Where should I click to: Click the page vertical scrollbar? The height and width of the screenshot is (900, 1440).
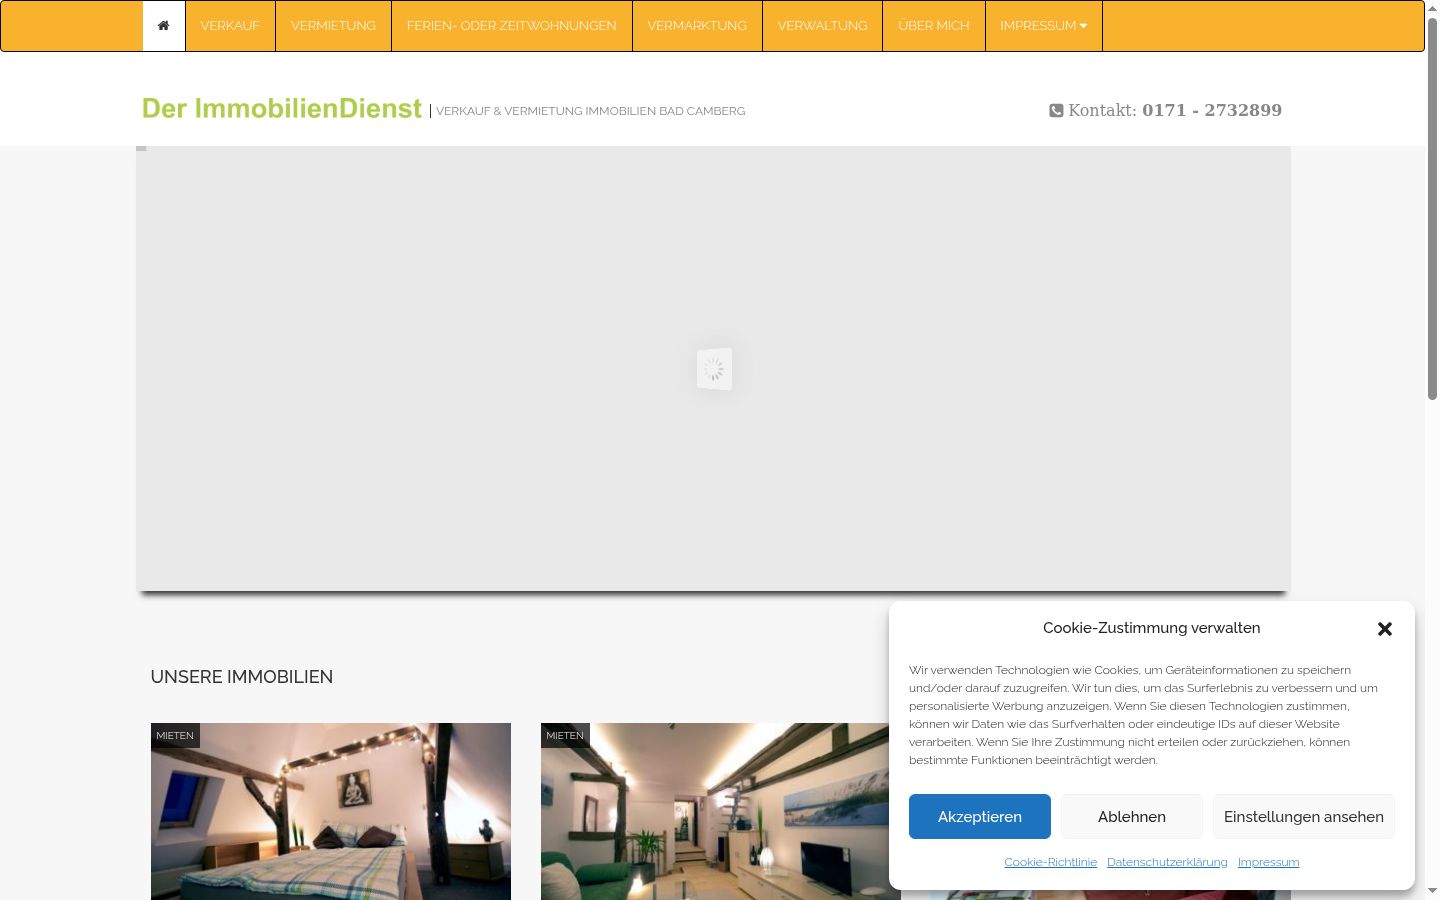click(1432, 210)
